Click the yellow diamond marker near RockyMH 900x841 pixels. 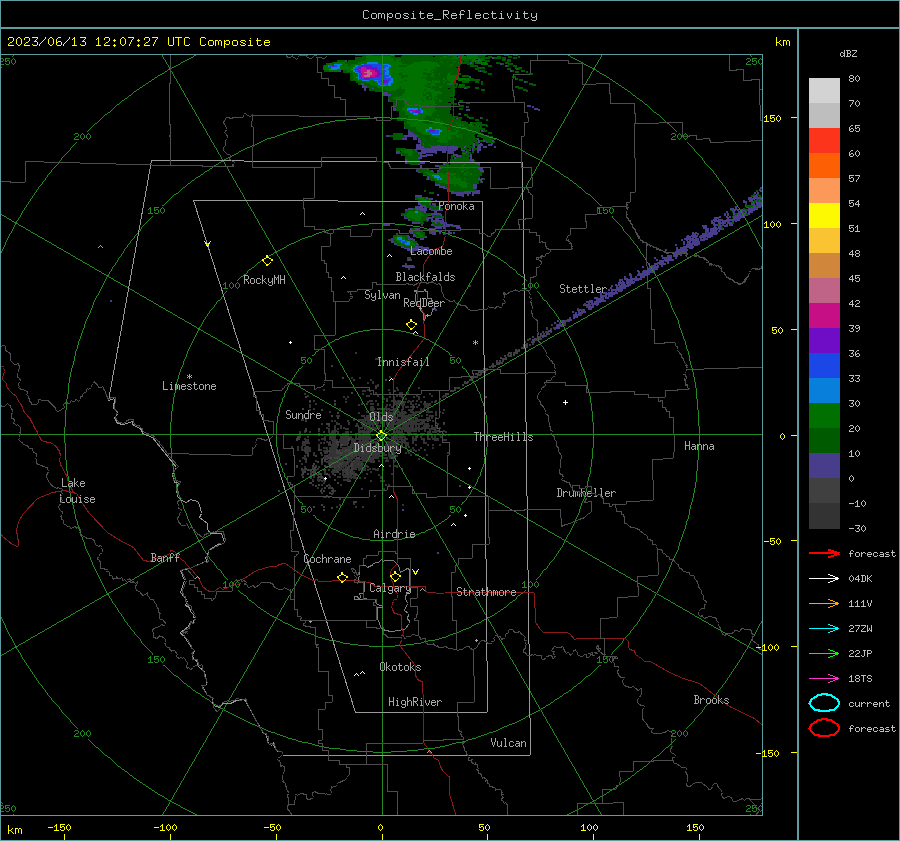(x=267, y=261)
